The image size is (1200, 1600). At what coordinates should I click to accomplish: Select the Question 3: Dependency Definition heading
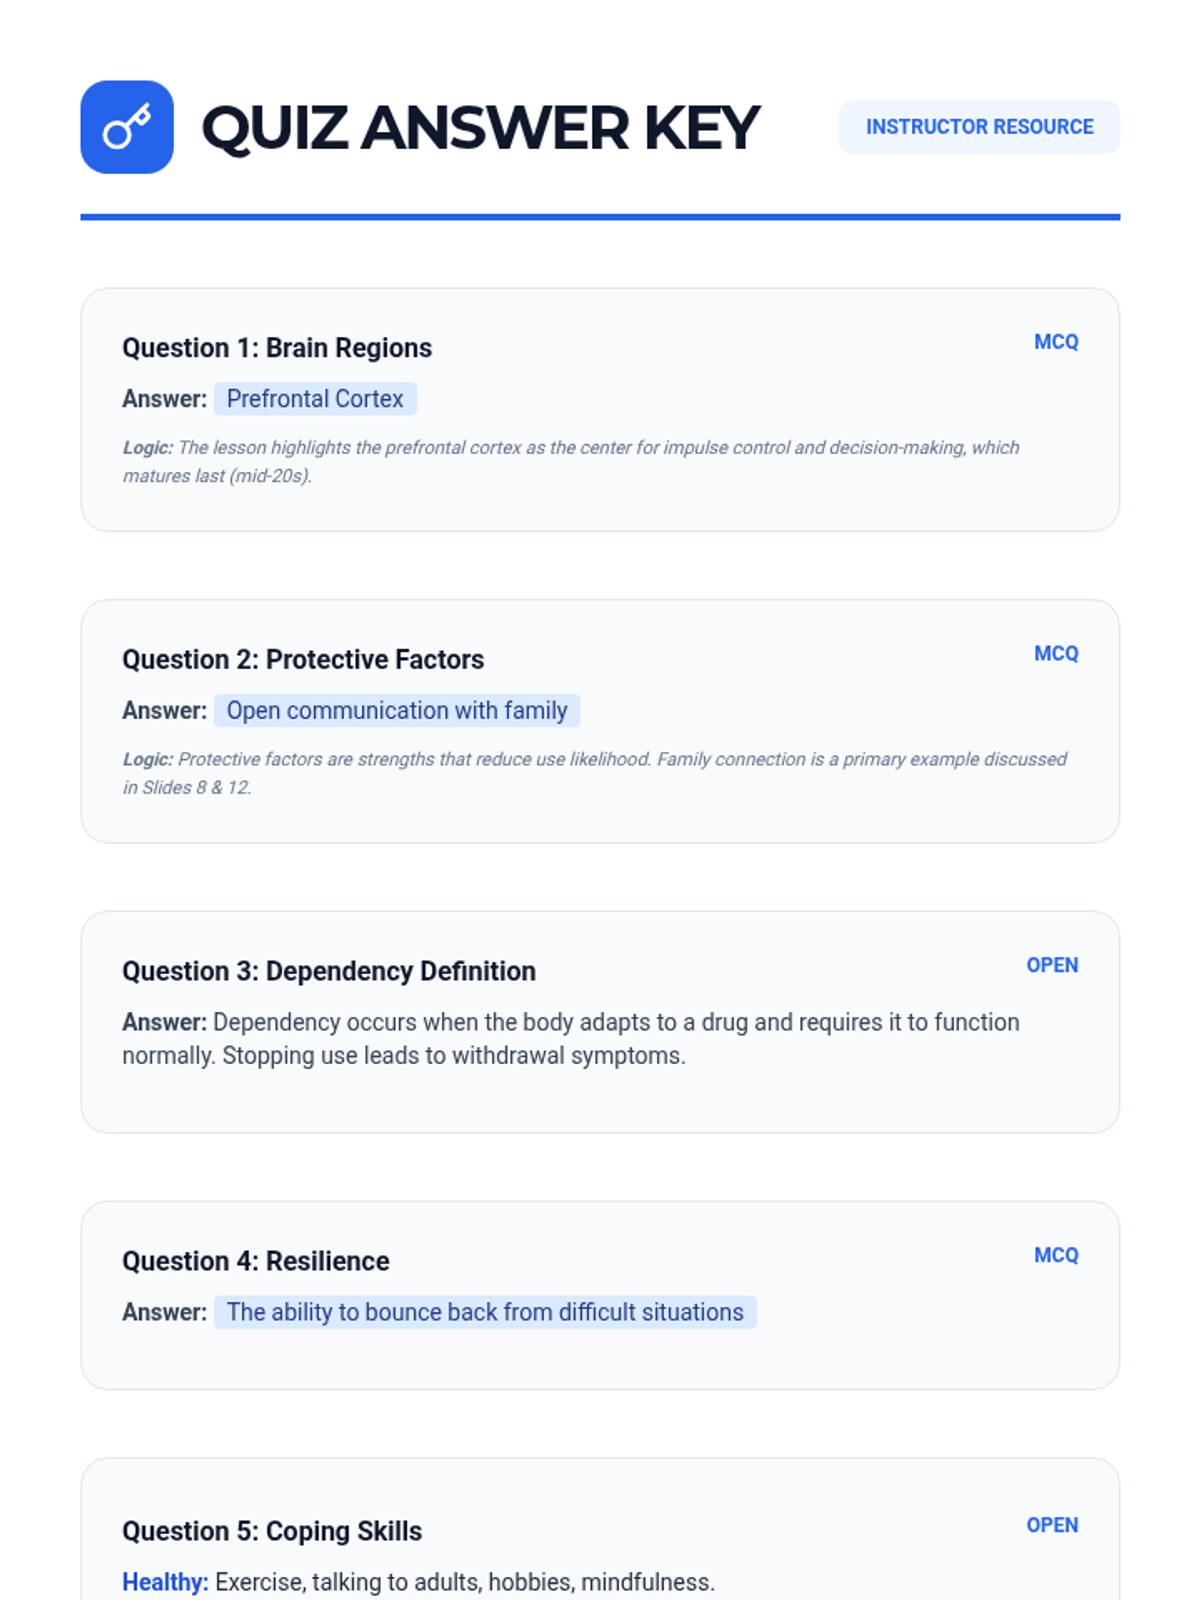tap(329, 972)
